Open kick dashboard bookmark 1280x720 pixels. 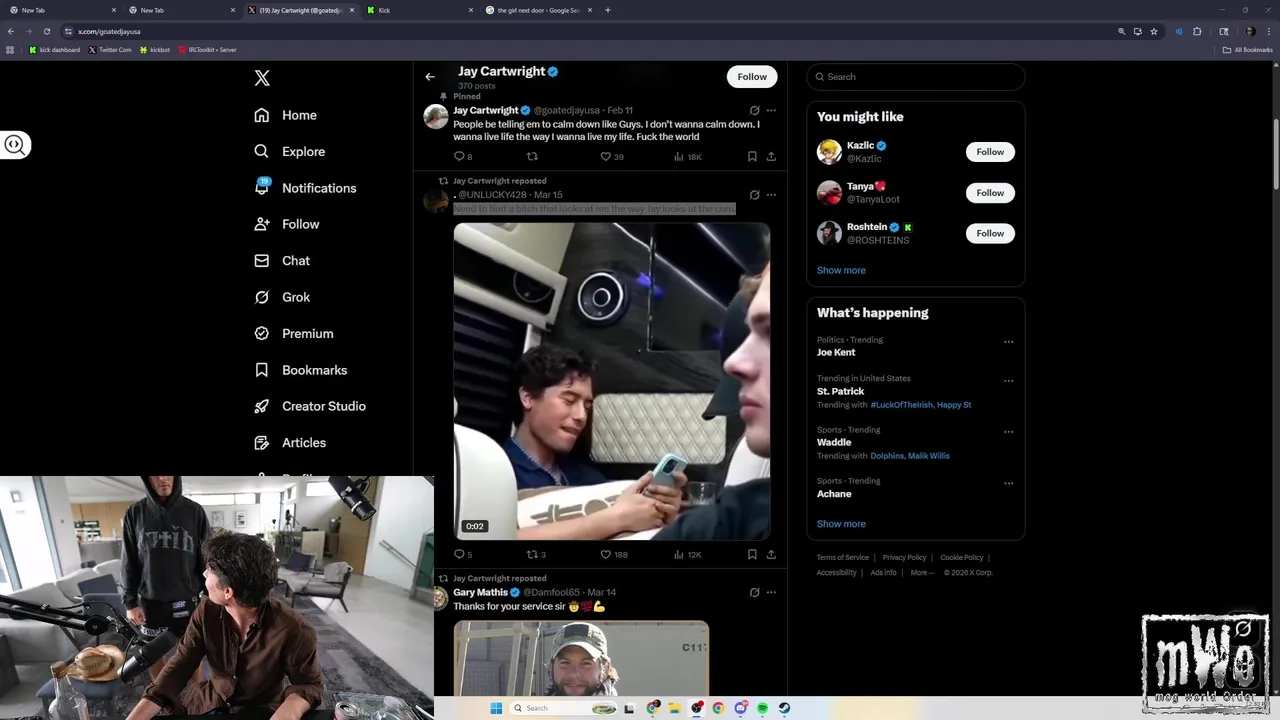pos(55,50)
